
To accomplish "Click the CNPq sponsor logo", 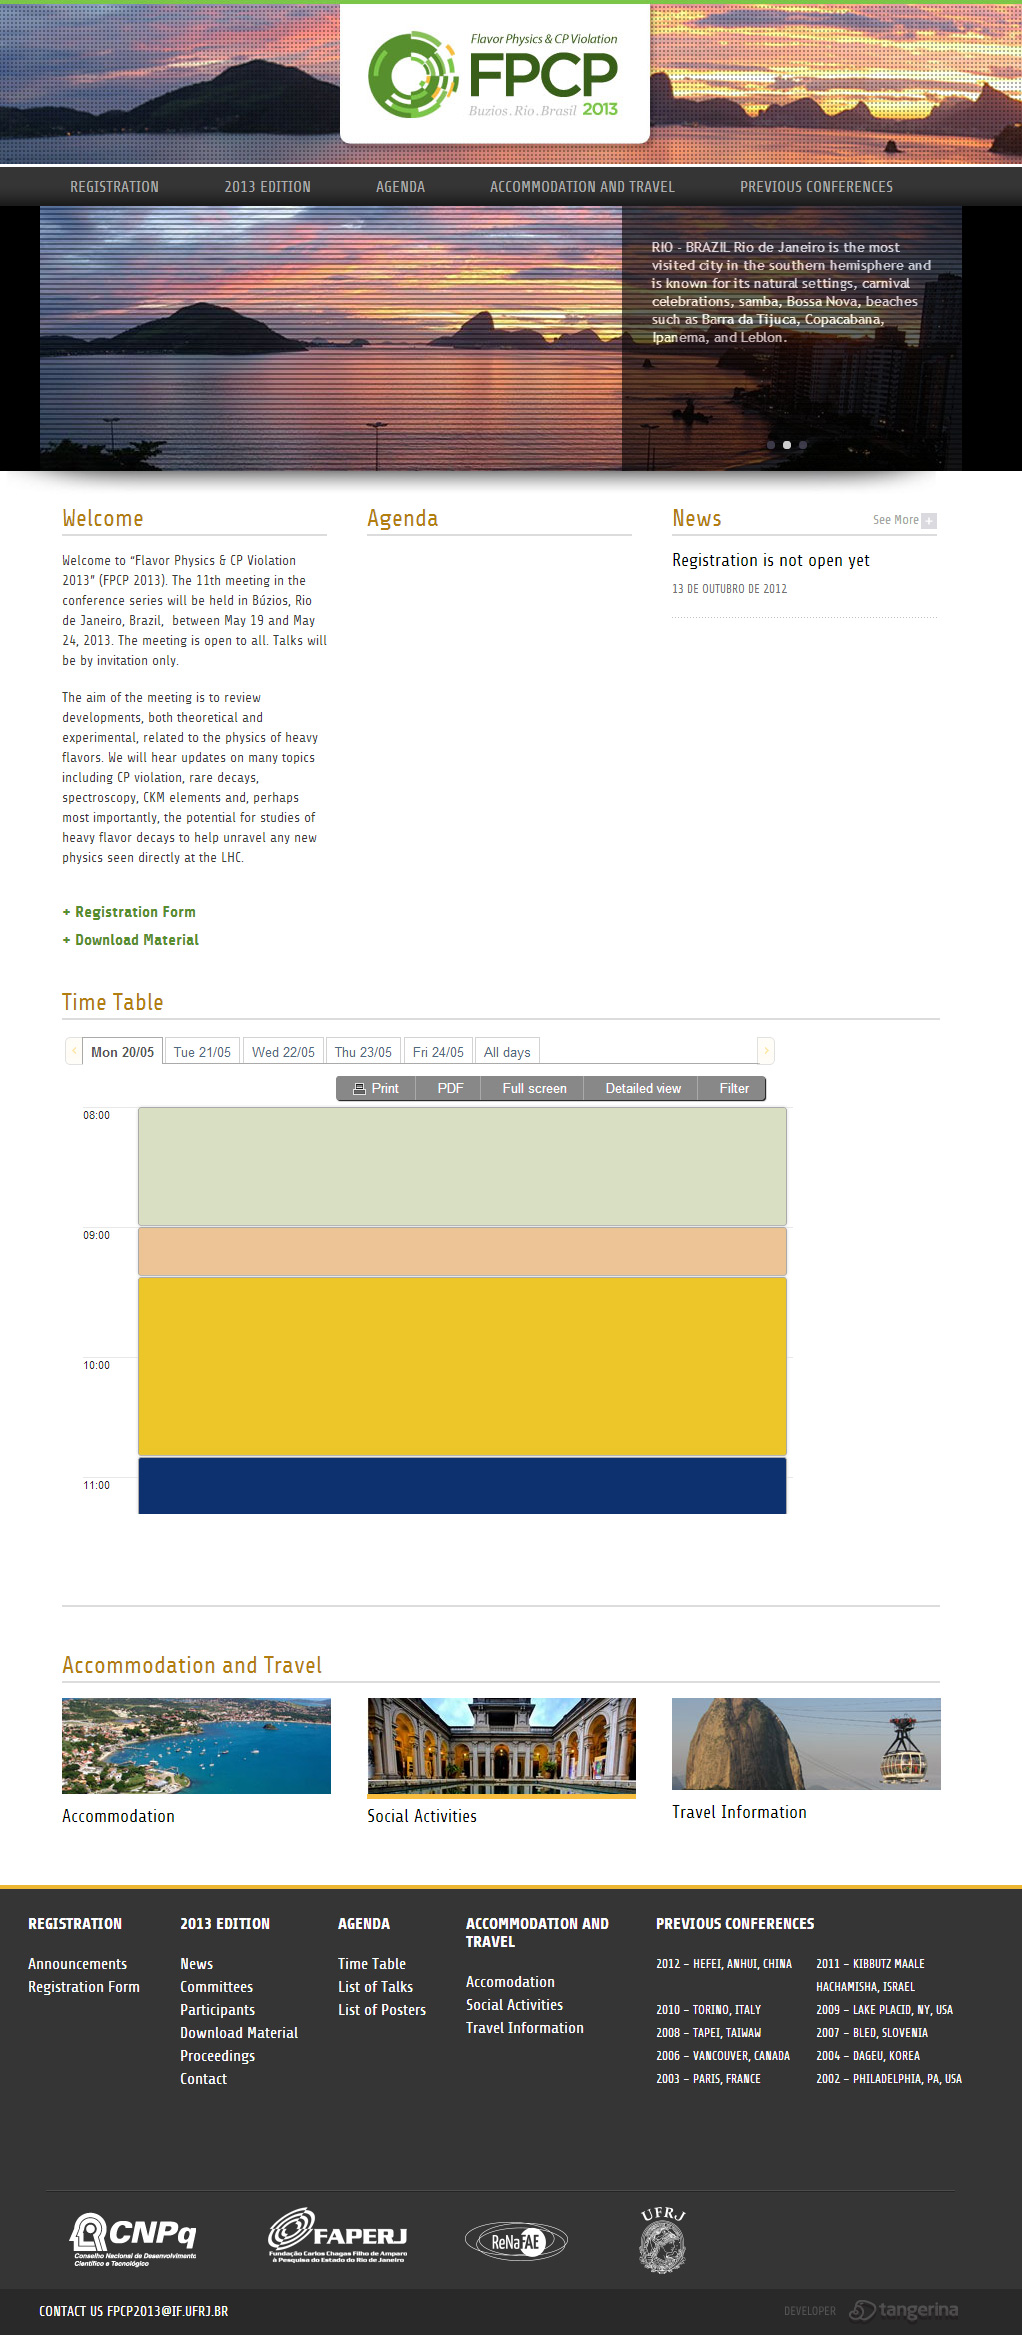I will point(133,2239).
